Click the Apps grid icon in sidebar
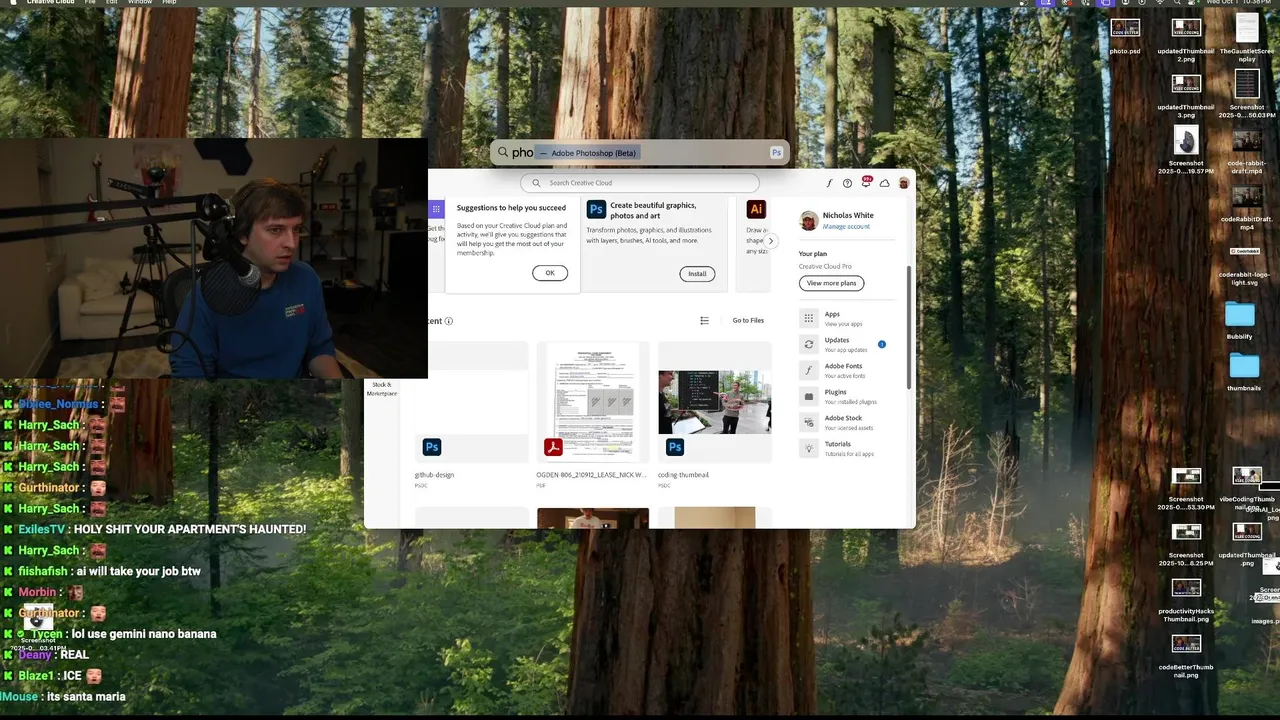Image resolution: width=1280 pixels, height=720 pixels. (x=809, y=318)
